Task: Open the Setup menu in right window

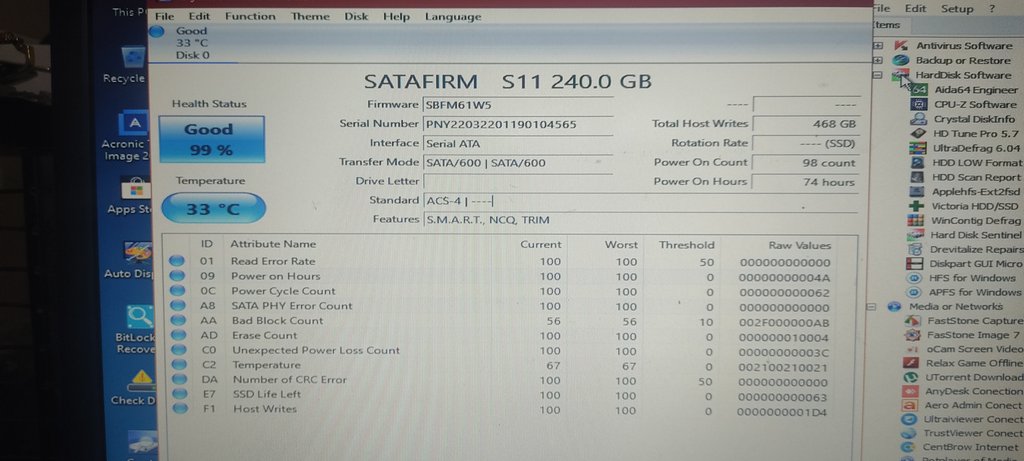Action: [x=957, y=8]
